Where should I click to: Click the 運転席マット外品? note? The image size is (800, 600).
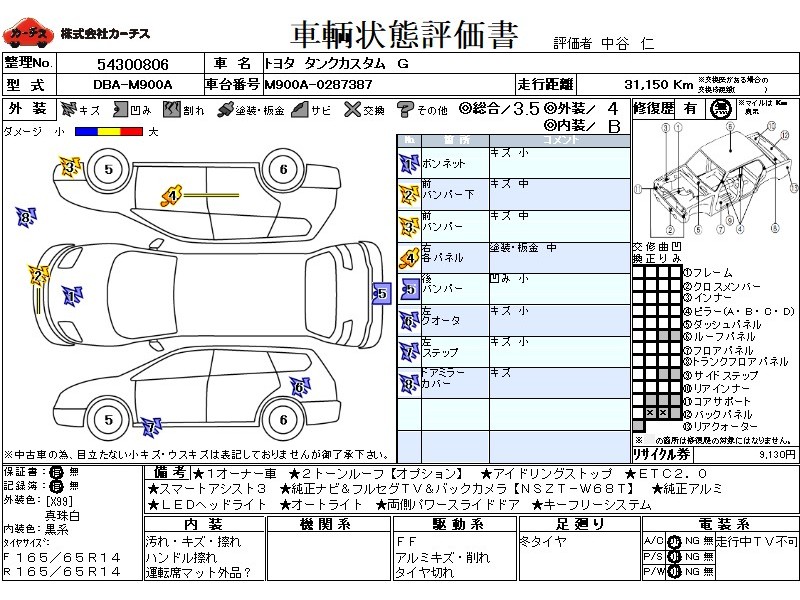[x=198, y=573]
